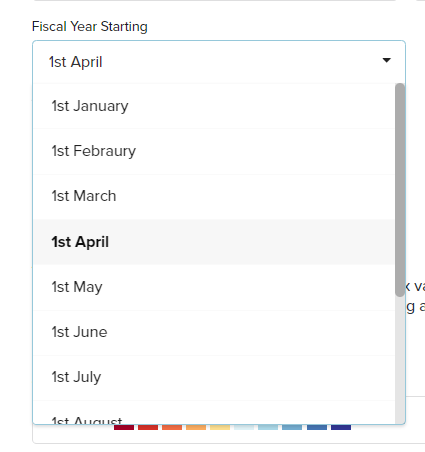Open the Fiscal Year Starting dropdown
Screen dimensions: 425x452
click(x=219, y=62)
